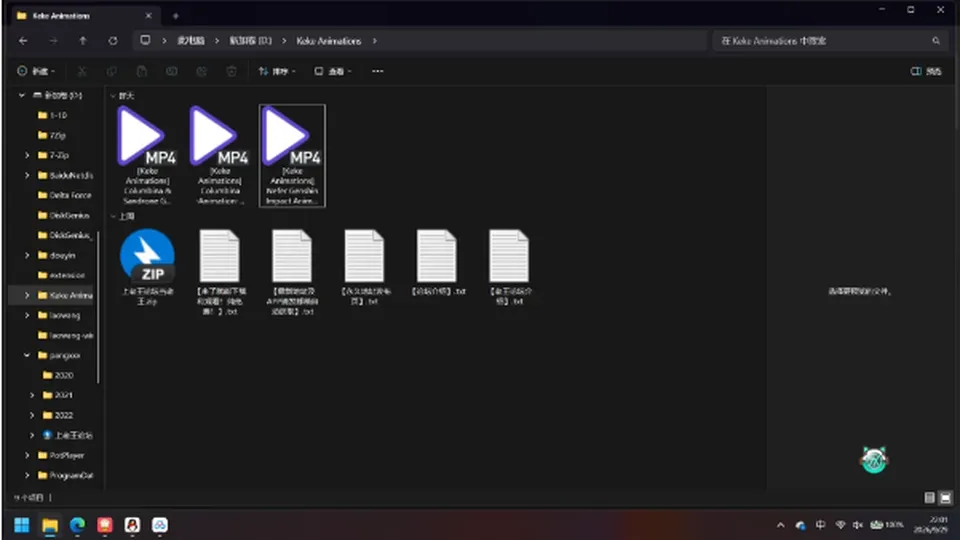Refresh the current folder view

(x=113, y=41)
